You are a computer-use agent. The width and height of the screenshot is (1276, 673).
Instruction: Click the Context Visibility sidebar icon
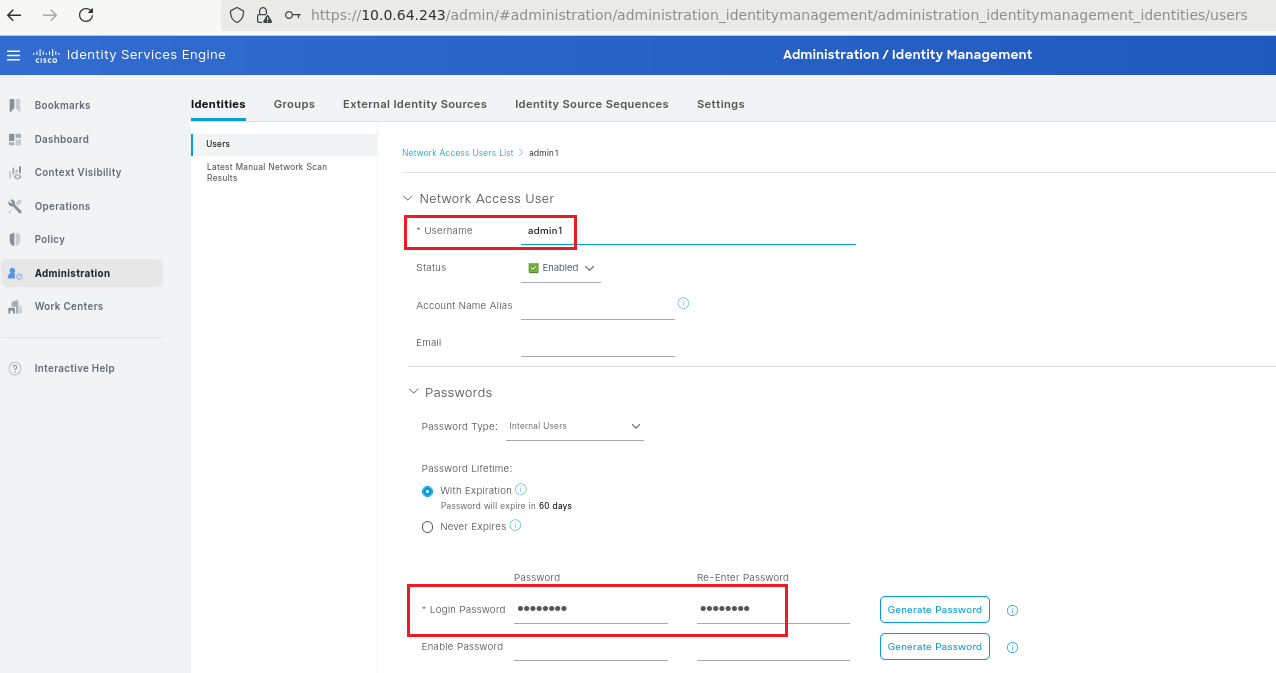15,172
